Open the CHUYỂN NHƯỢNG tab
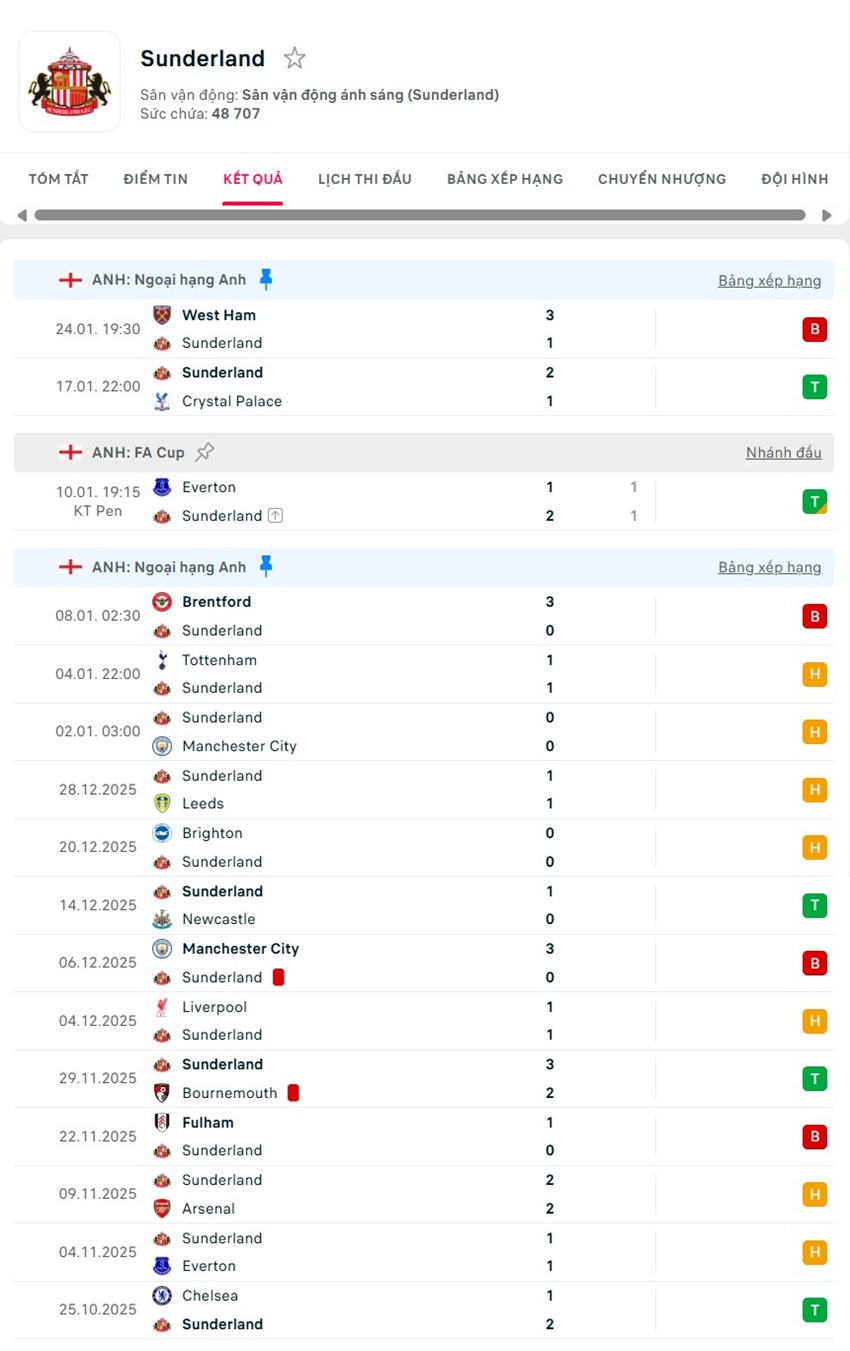This screenshot has height=1351, width=850. click(x=662, y=178)
